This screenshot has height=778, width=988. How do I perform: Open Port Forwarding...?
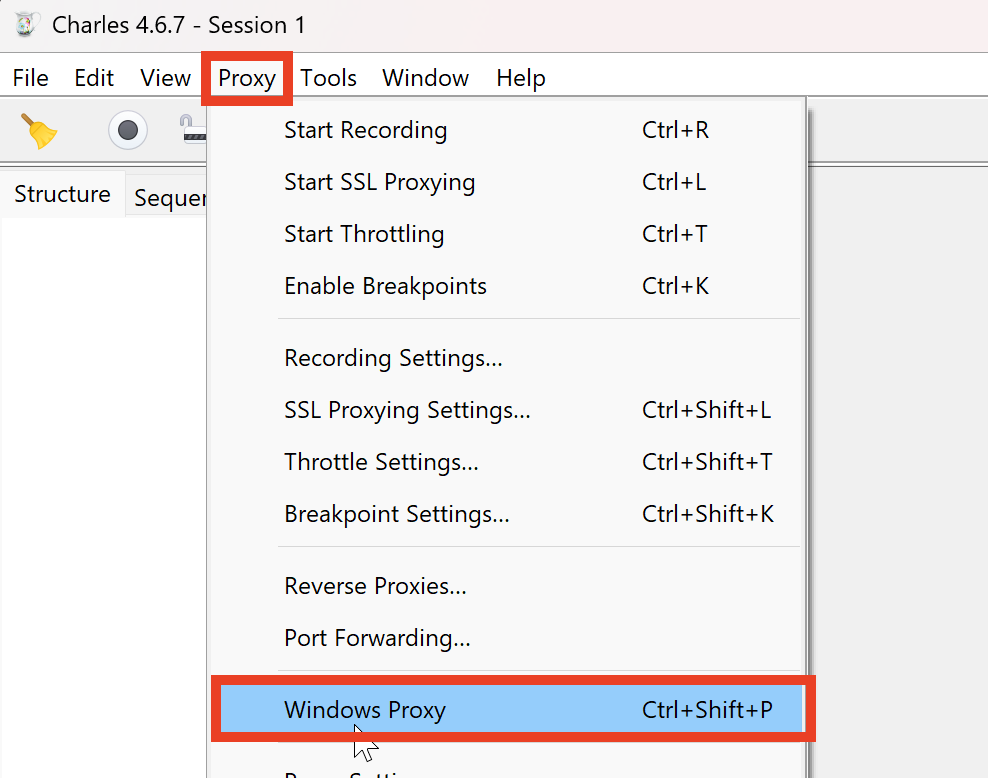pos(507,638)
